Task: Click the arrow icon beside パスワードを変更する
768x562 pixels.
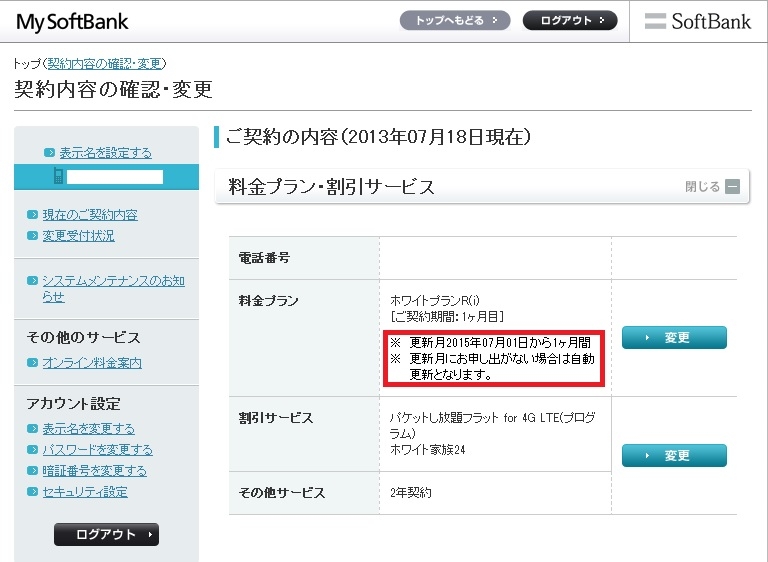Action: (32, 450)
